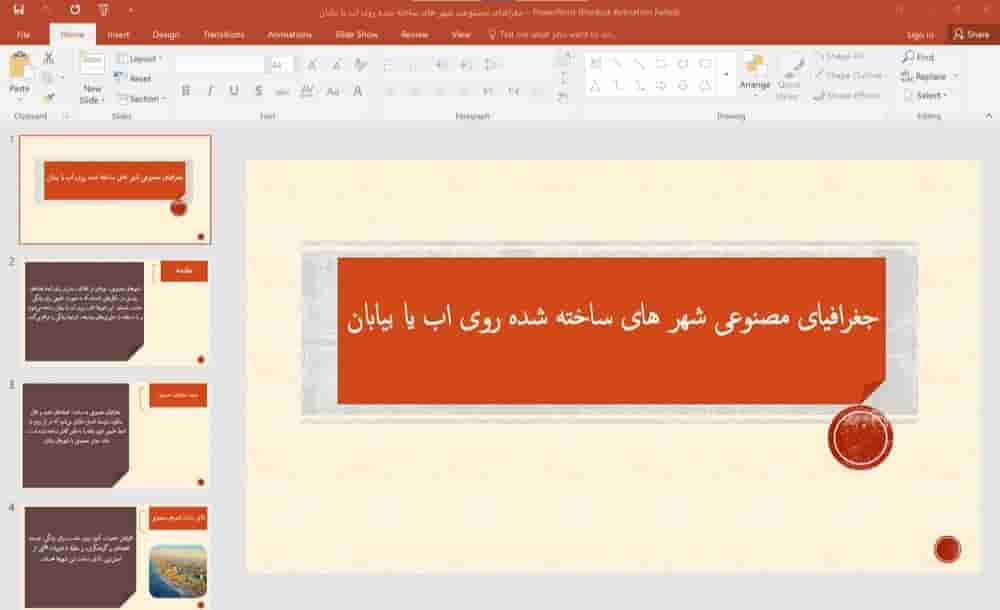Open the font name combo box
This screenshot has height=610, width=1000.
coord(219,64)
